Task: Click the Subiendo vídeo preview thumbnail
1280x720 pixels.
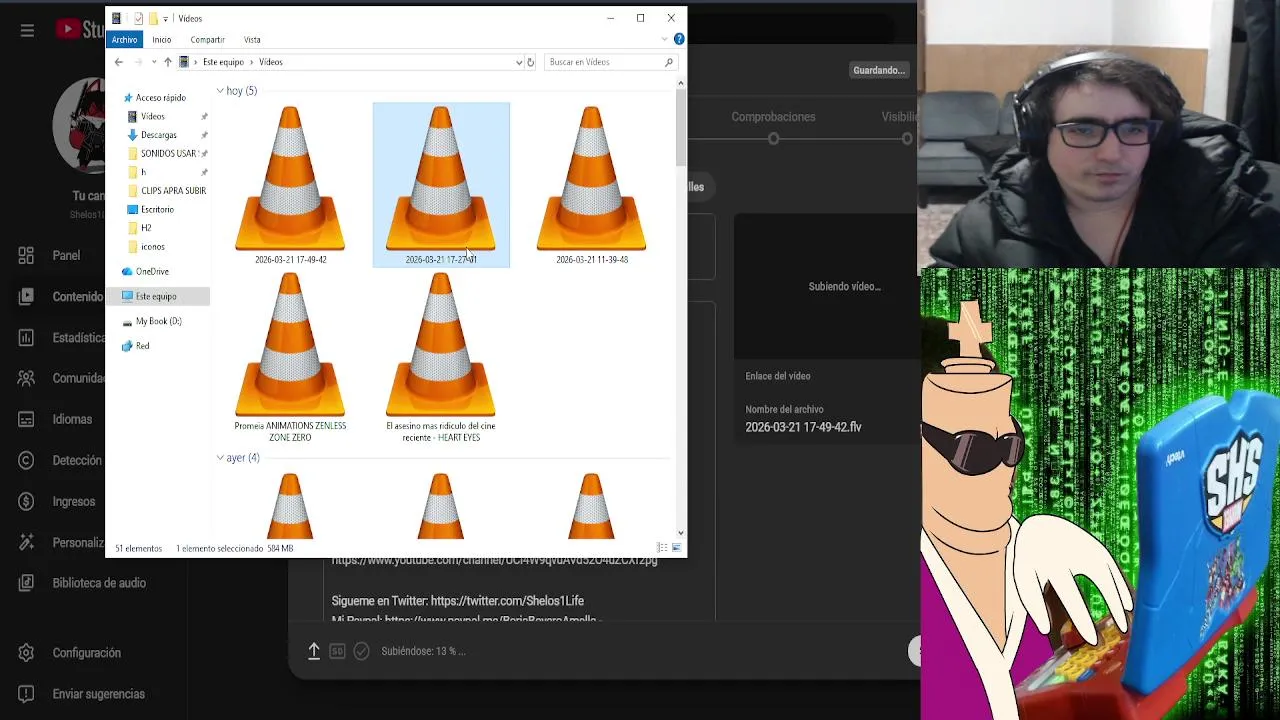Action: click(827, 286)
